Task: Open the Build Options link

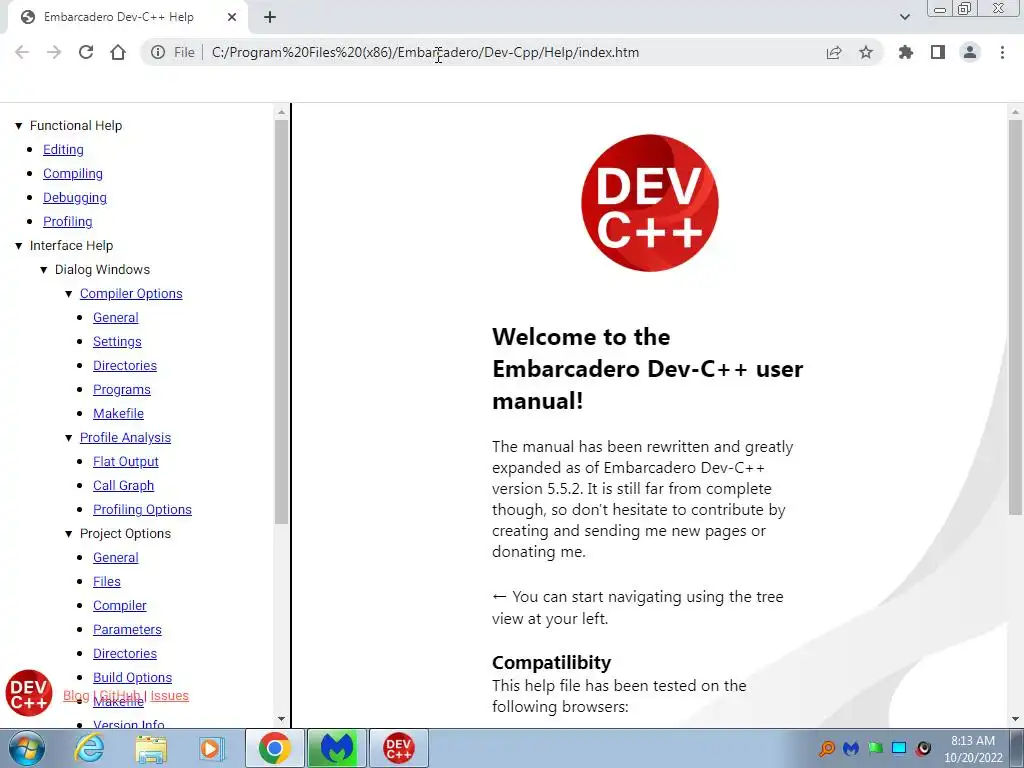Action: [x=133, y=678]
